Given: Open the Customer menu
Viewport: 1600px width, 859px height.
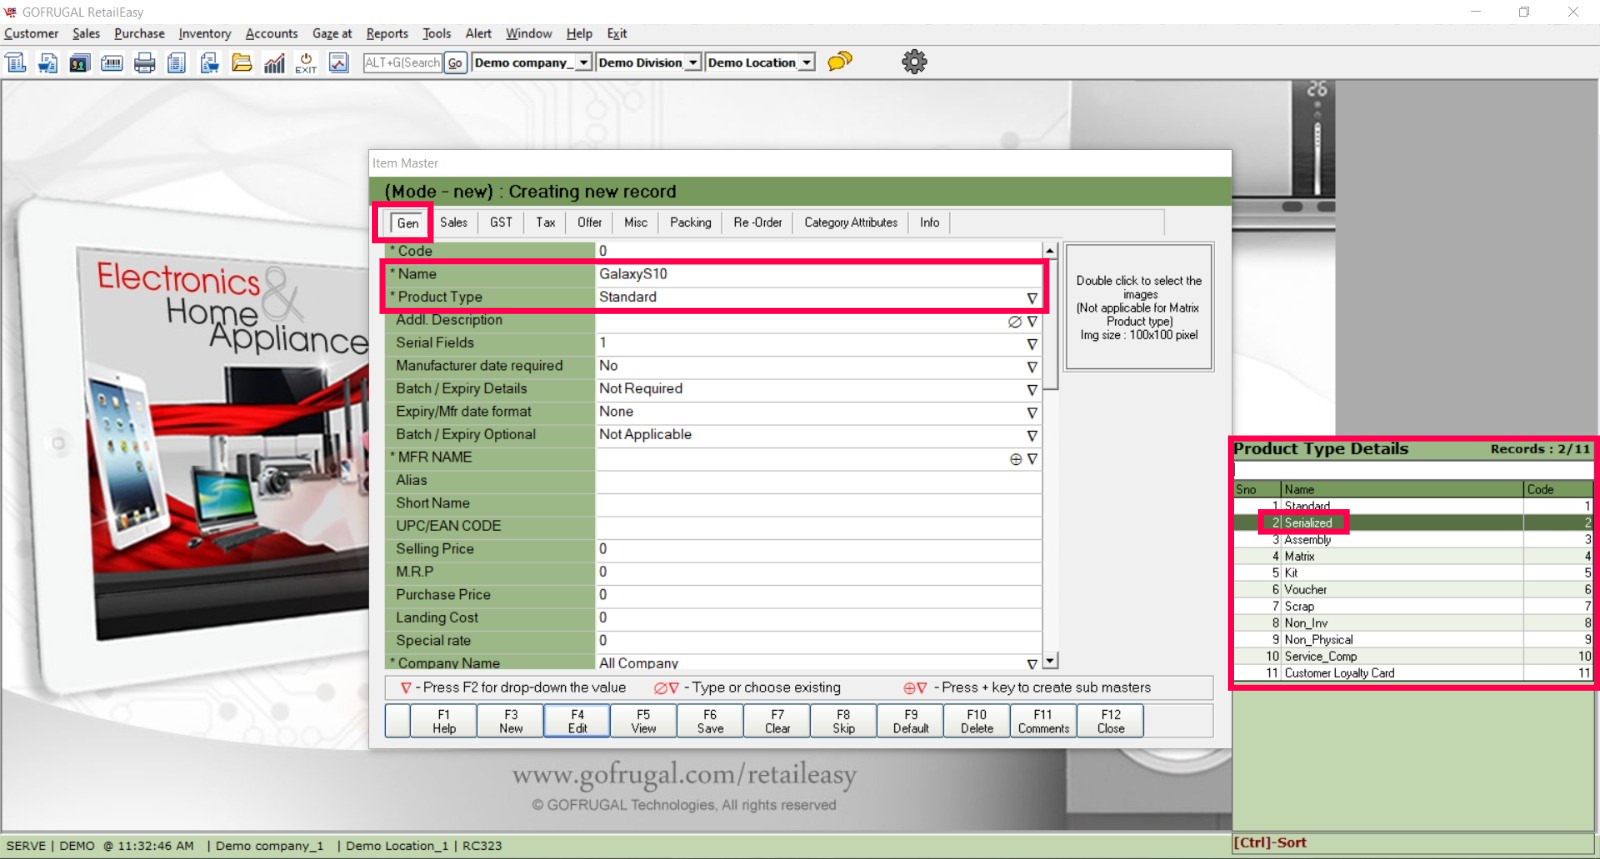Looking at the screenshot, I should click(31, 34).
